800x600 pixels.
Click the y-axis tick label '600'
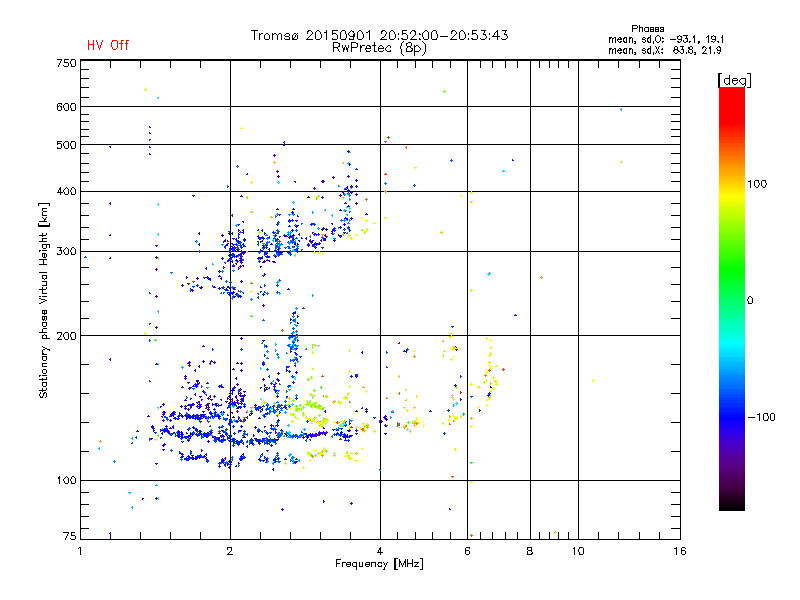coord(67,107)
